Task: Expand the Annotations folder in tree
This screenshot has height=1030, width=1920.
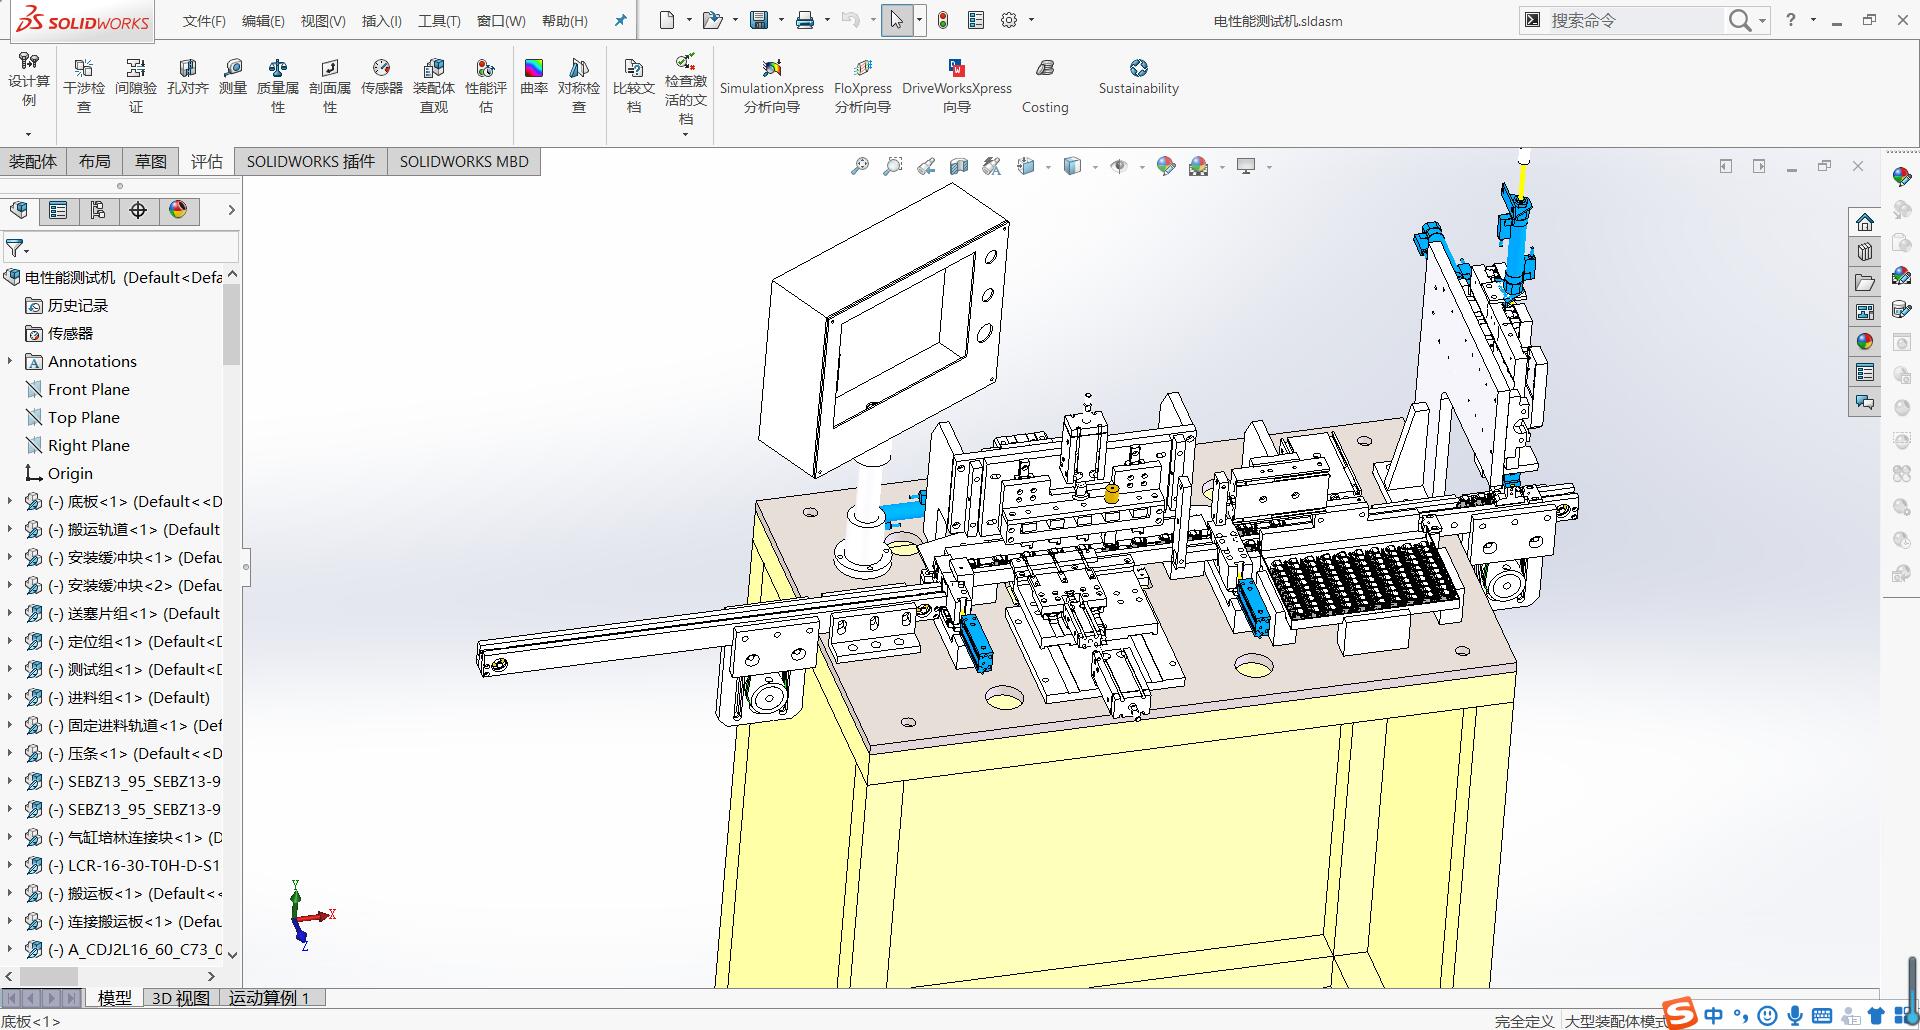Action: (10, 362)
